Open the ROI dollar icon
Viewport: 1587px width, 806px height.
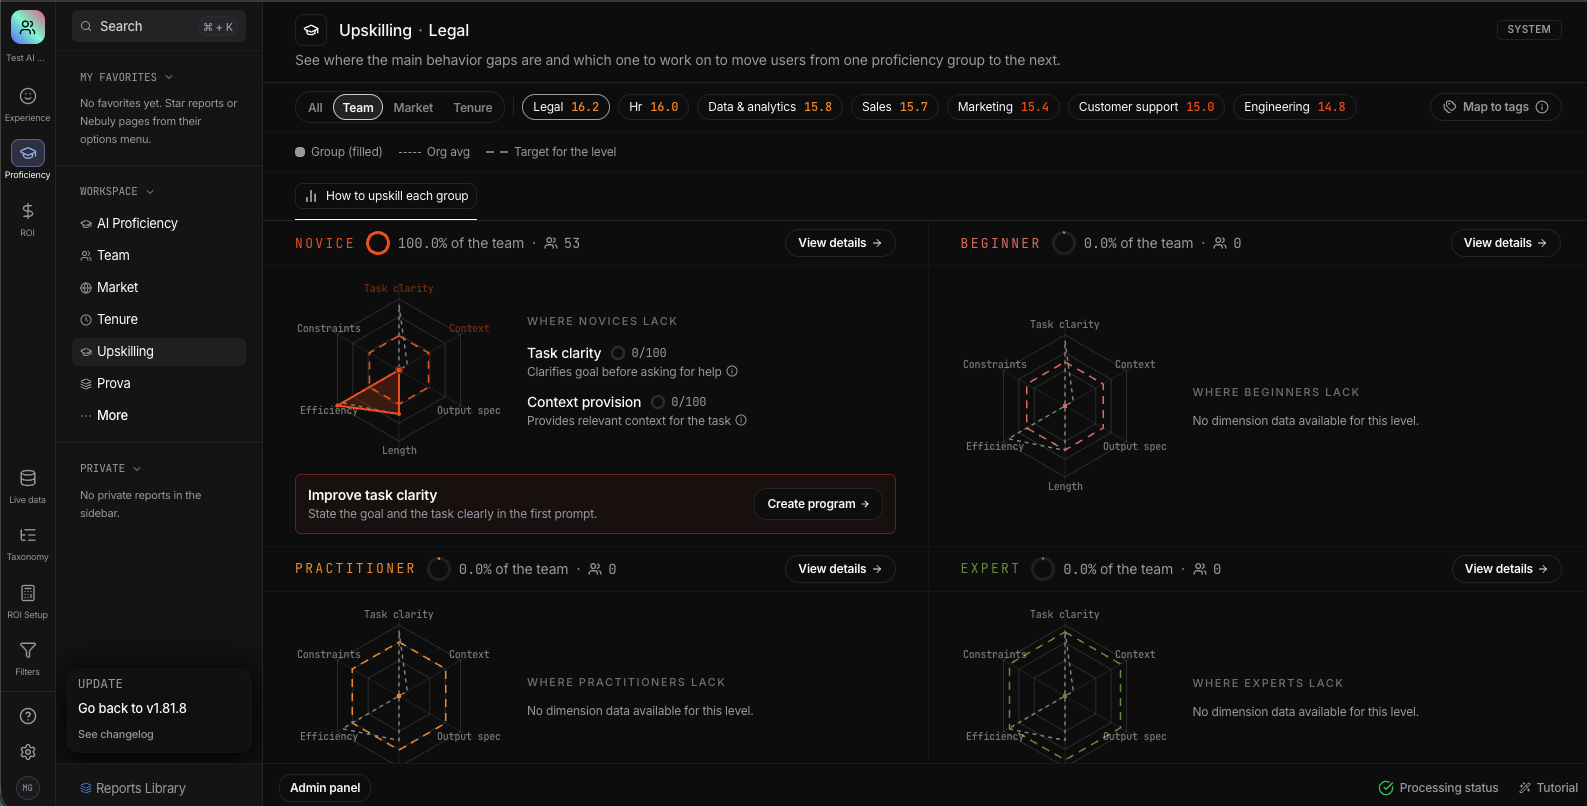click(x=28, y=211)
